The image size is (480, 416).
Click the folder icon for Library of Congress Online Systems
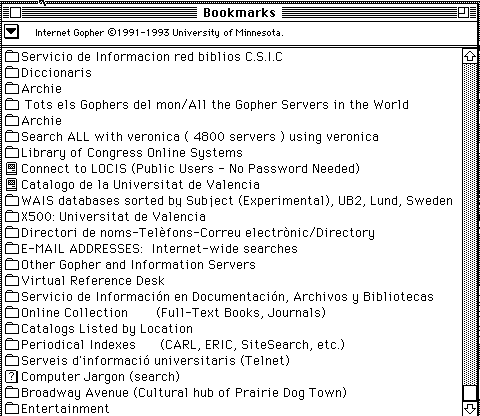click(x=12, y=152)
